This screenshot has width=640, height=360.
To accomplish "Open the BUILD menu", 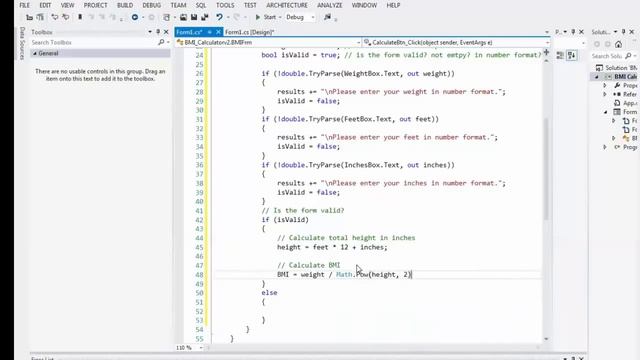I will pos(125,5).
